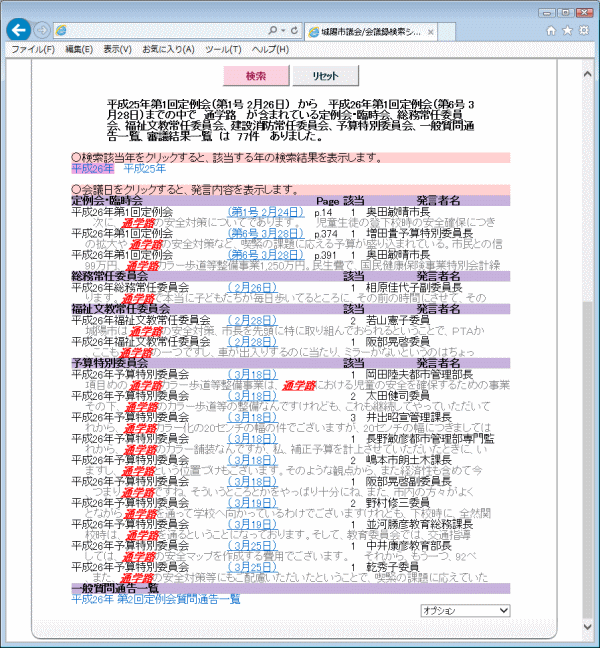Click the browser forward arrow button
The width and height of the screenshot is (600, 648).
[x=41, y=30]
